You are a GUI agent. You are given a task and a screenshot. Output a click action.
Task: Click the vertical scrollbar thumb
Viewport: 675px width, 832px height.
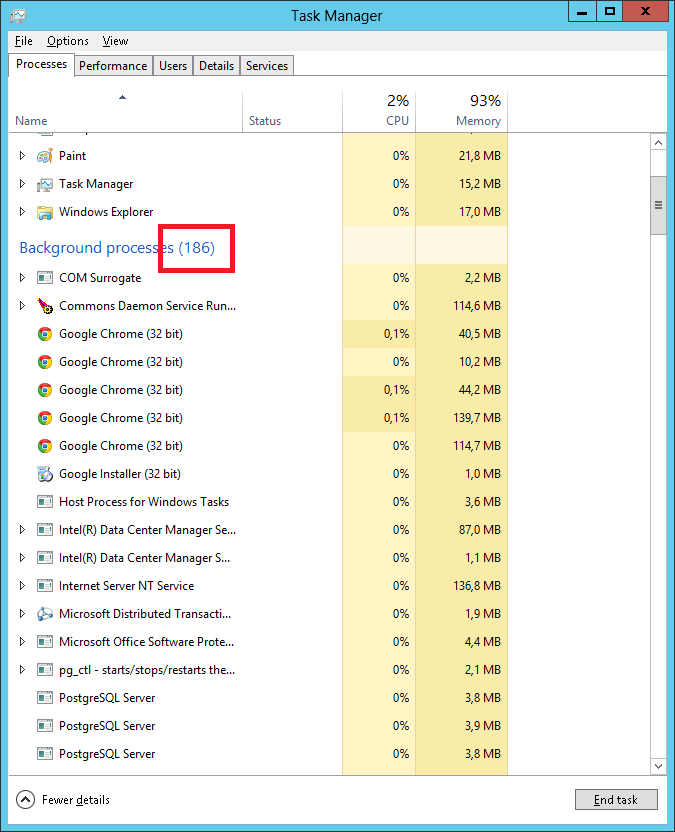pos(658,205)
